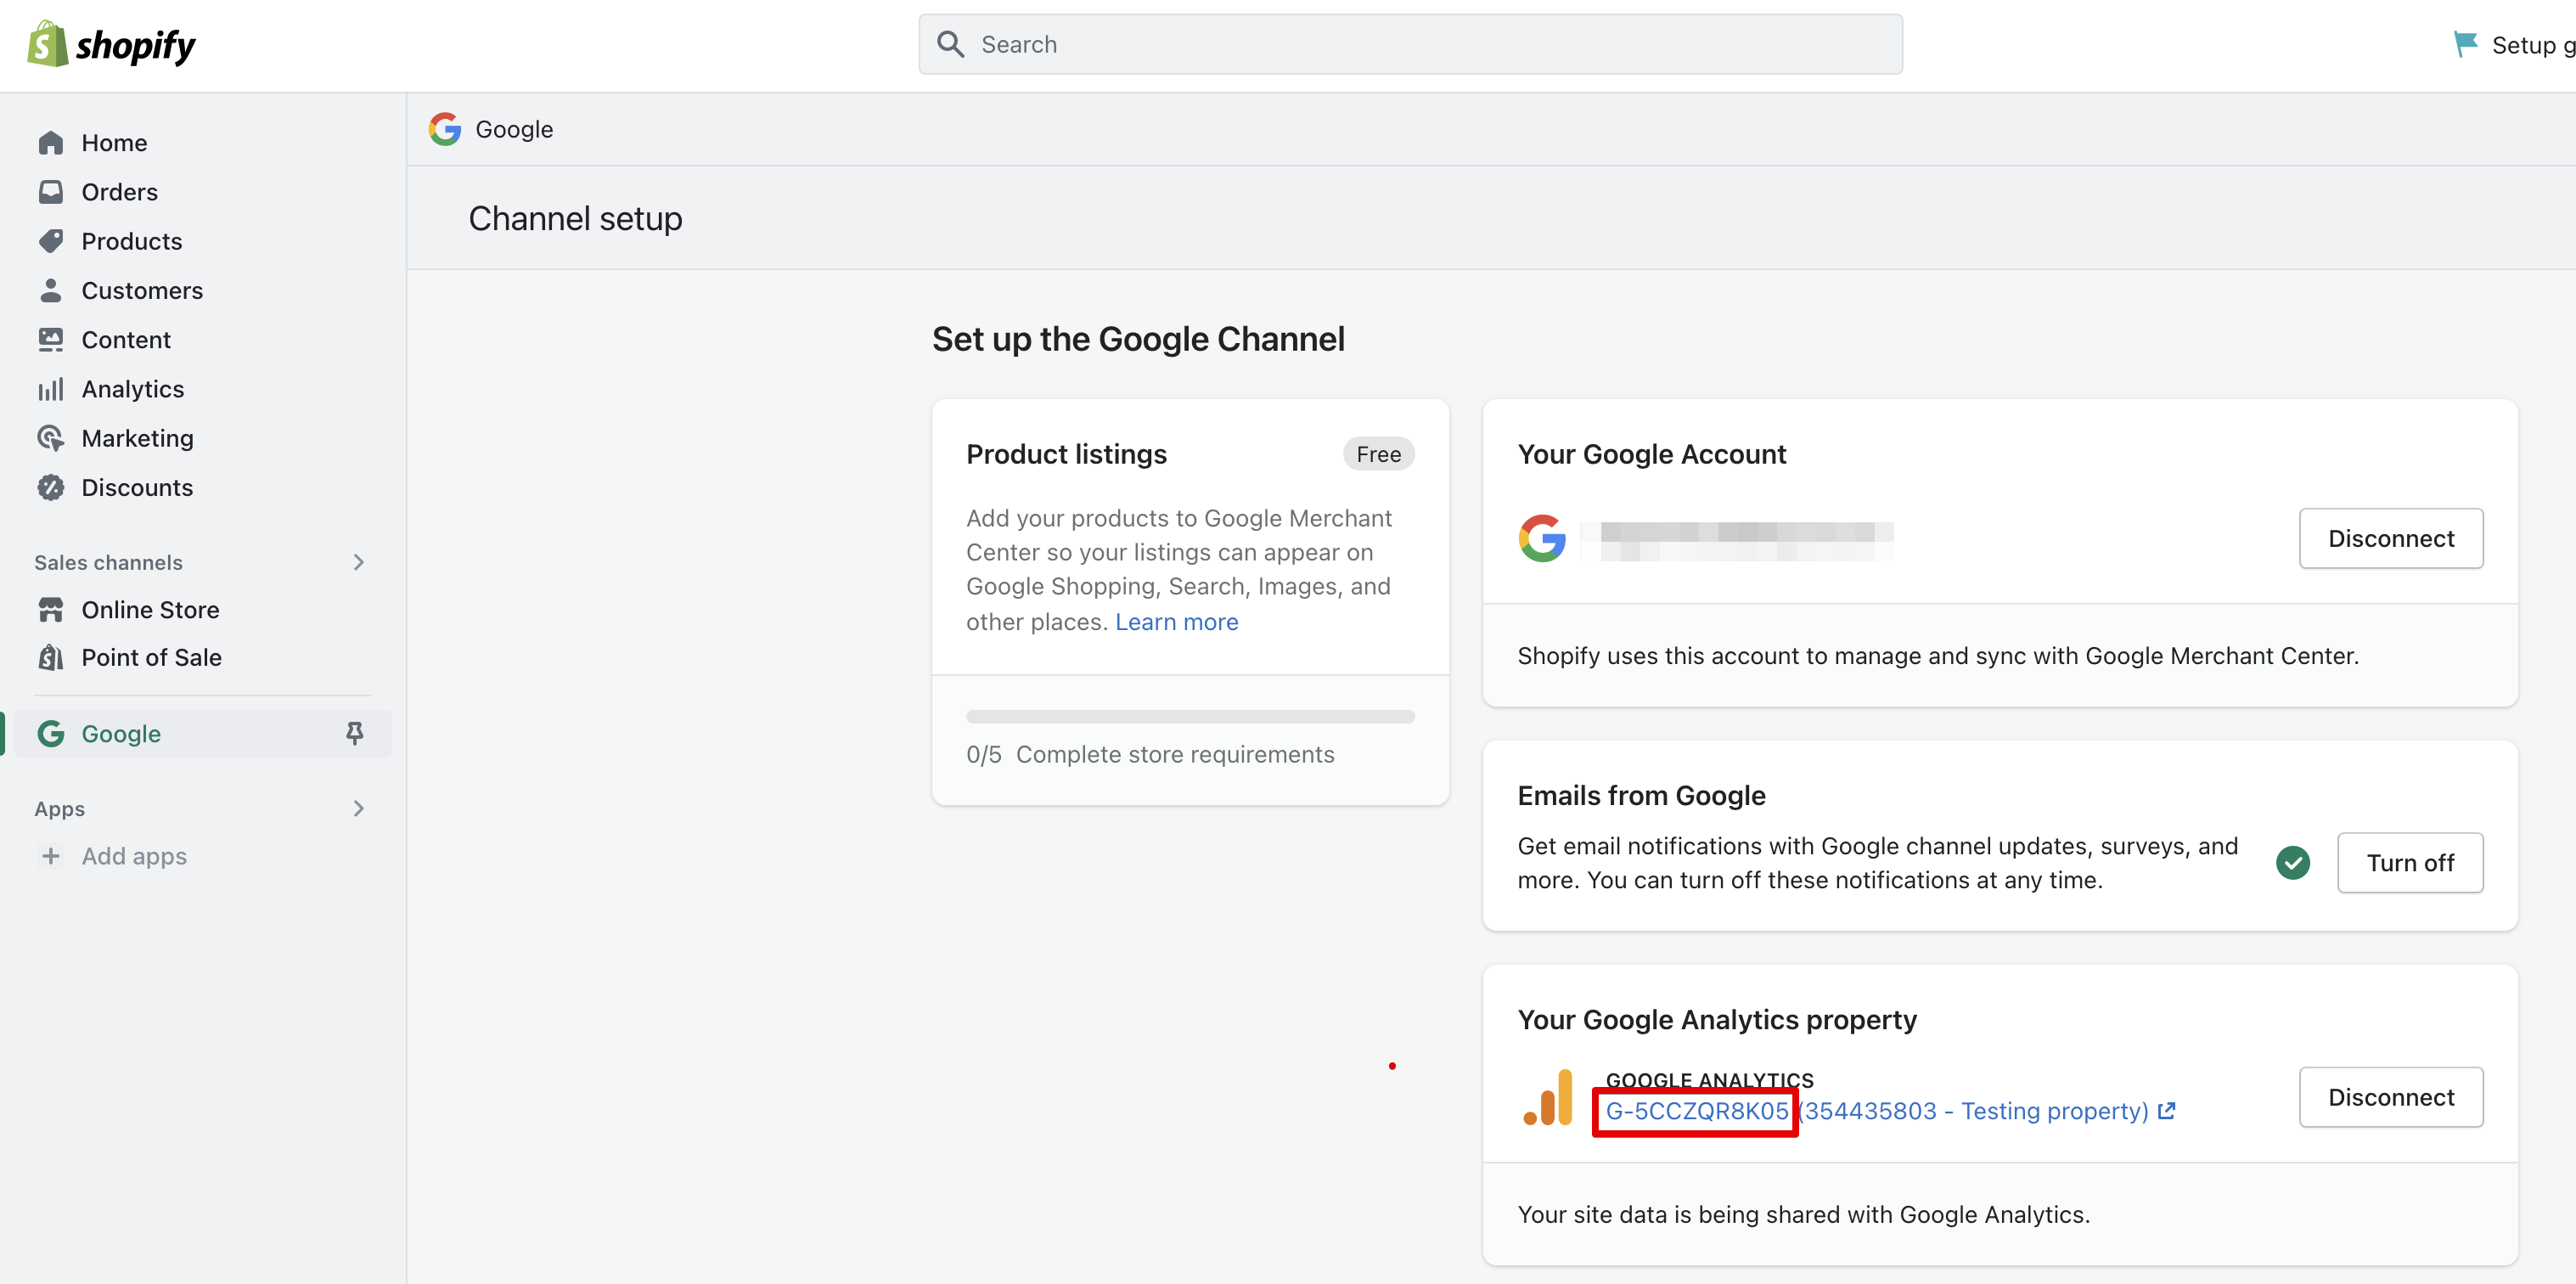
Task: Click the store requirements progress bar
Action: coord(1190,716)
